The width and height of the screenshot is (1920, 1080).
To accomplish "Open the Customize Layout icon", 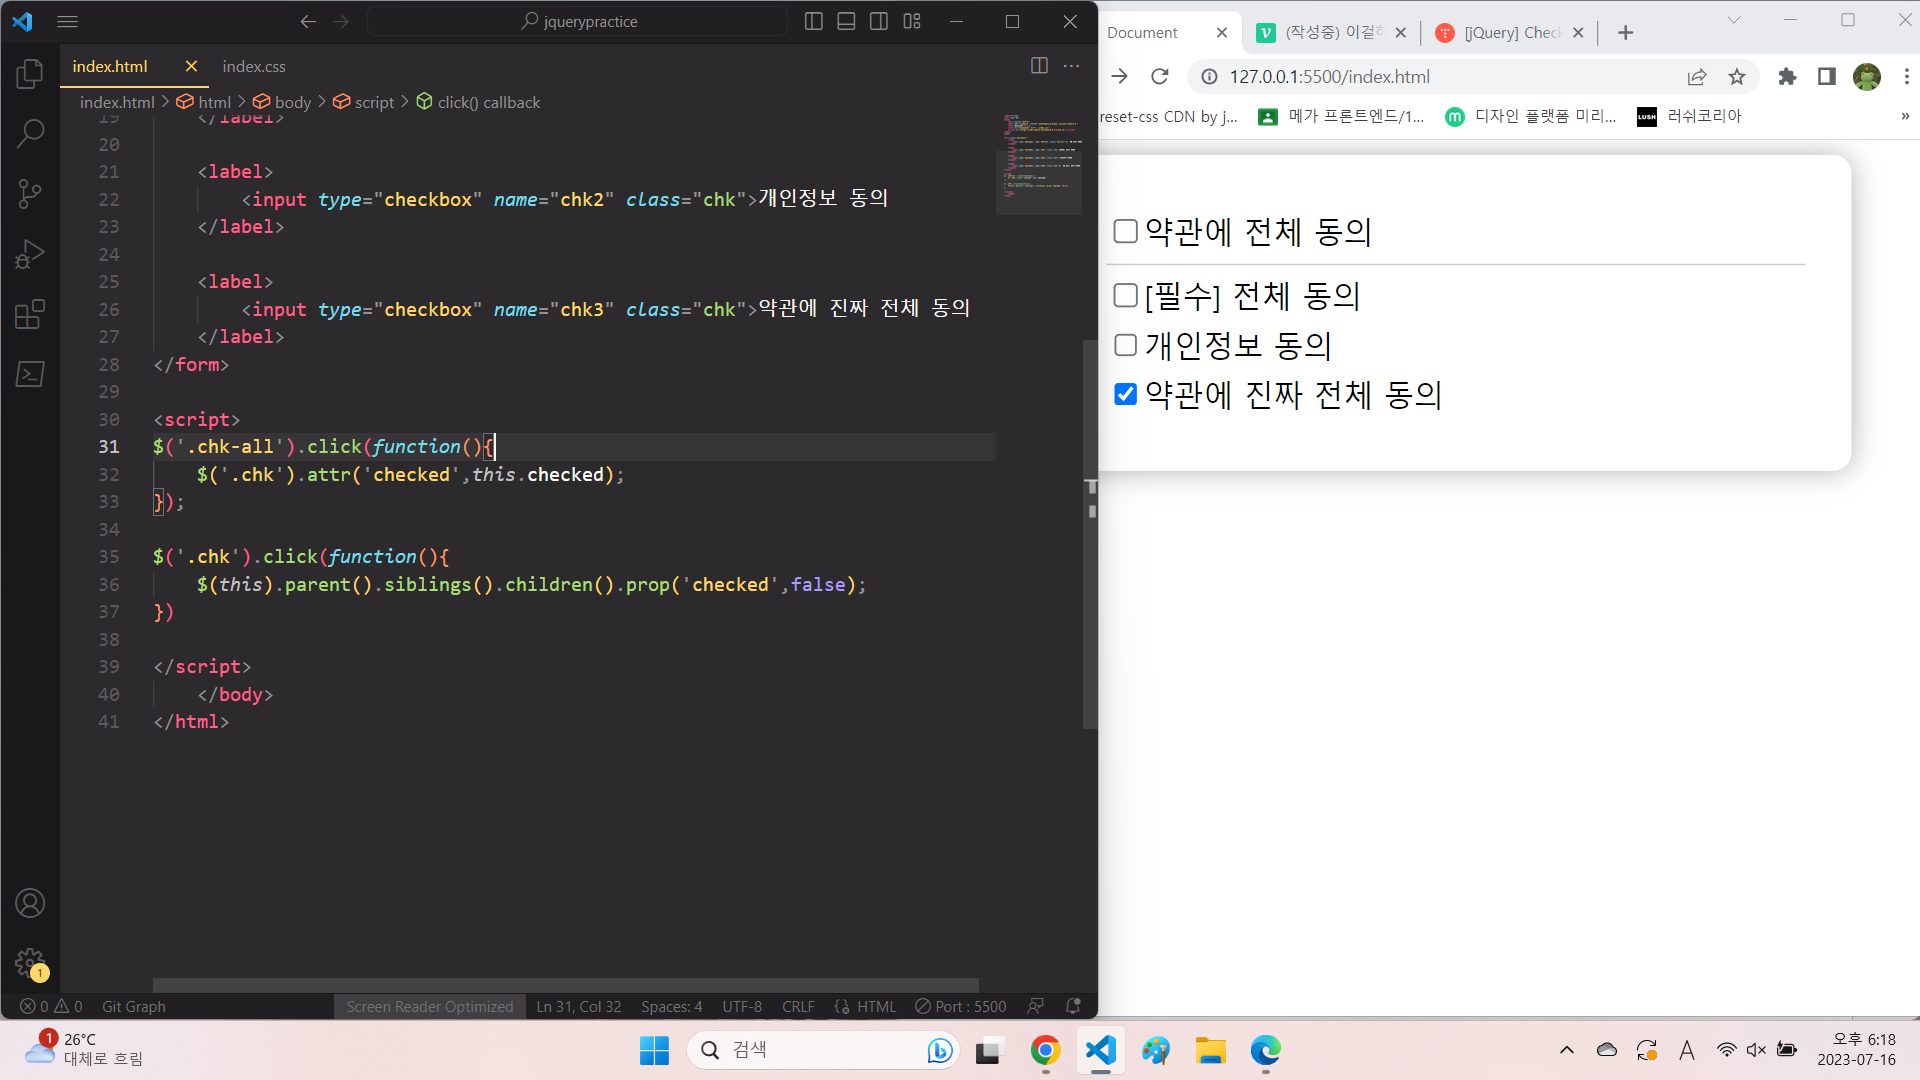I will [912, 21].
